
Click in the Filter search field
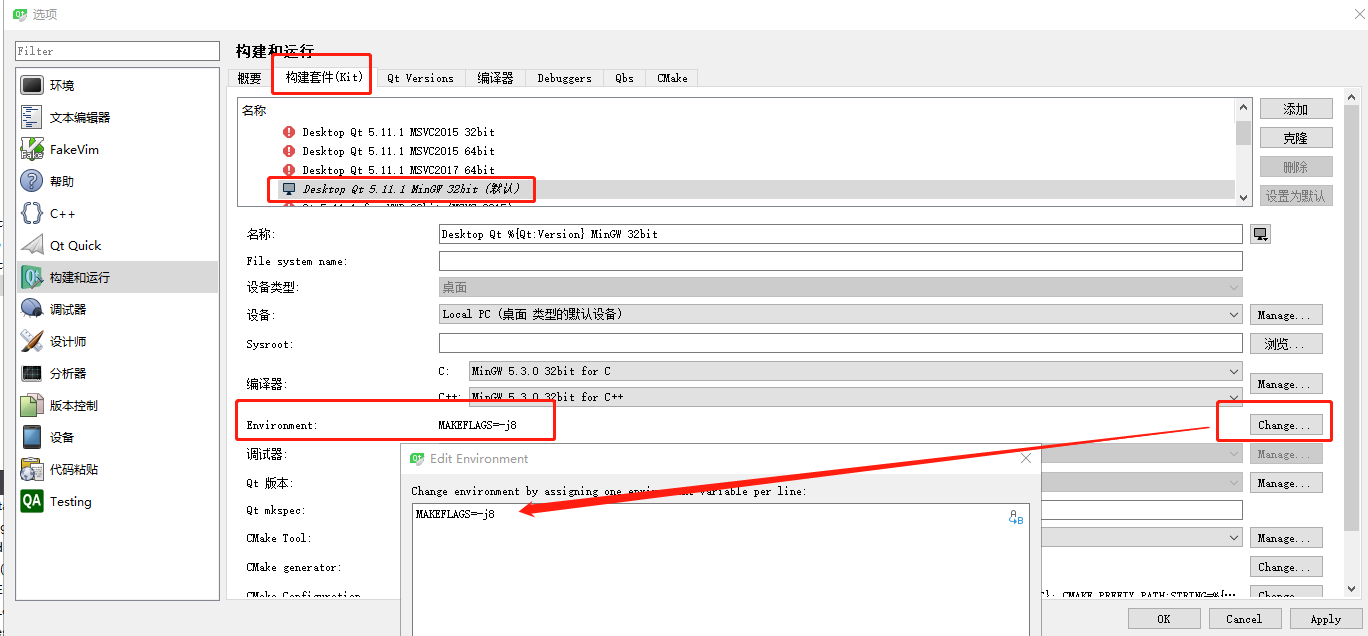tap(117, 51)
